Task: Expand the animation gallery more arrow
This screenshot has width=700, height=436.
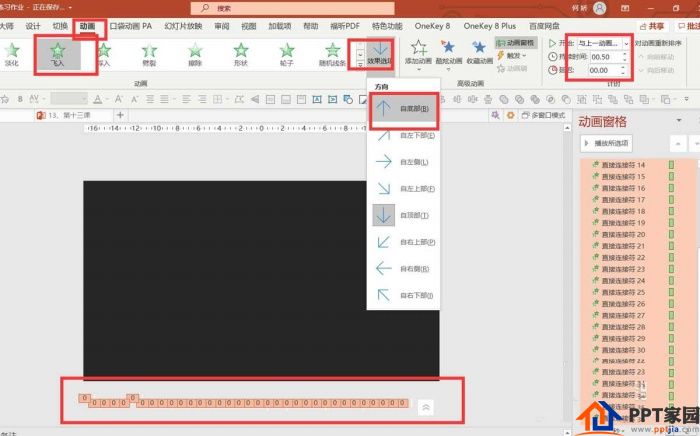Action: coord(360,64)
